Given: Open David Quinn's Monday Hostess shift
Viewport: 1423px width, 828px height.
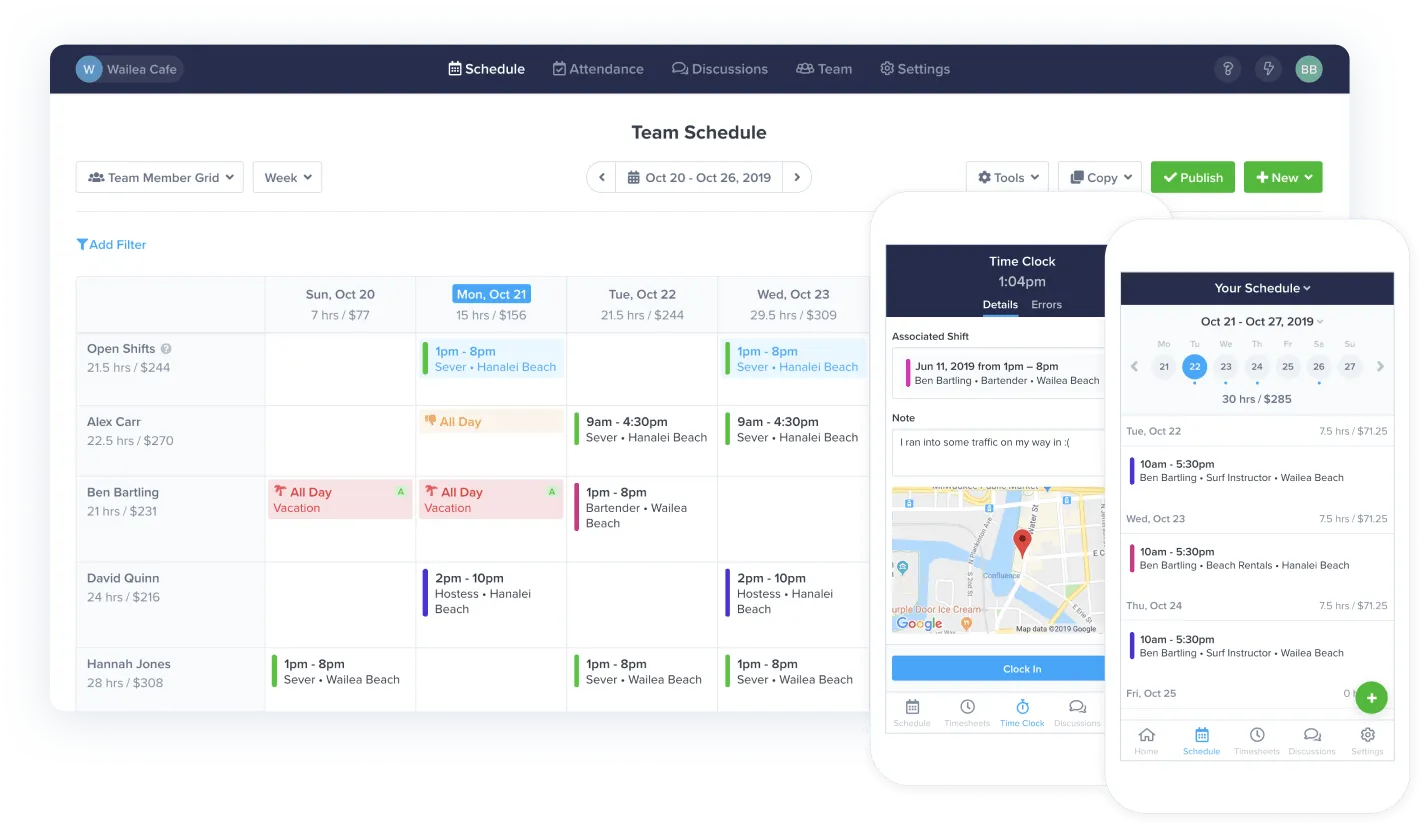Looking at the screenshot, I should (491, 593).
